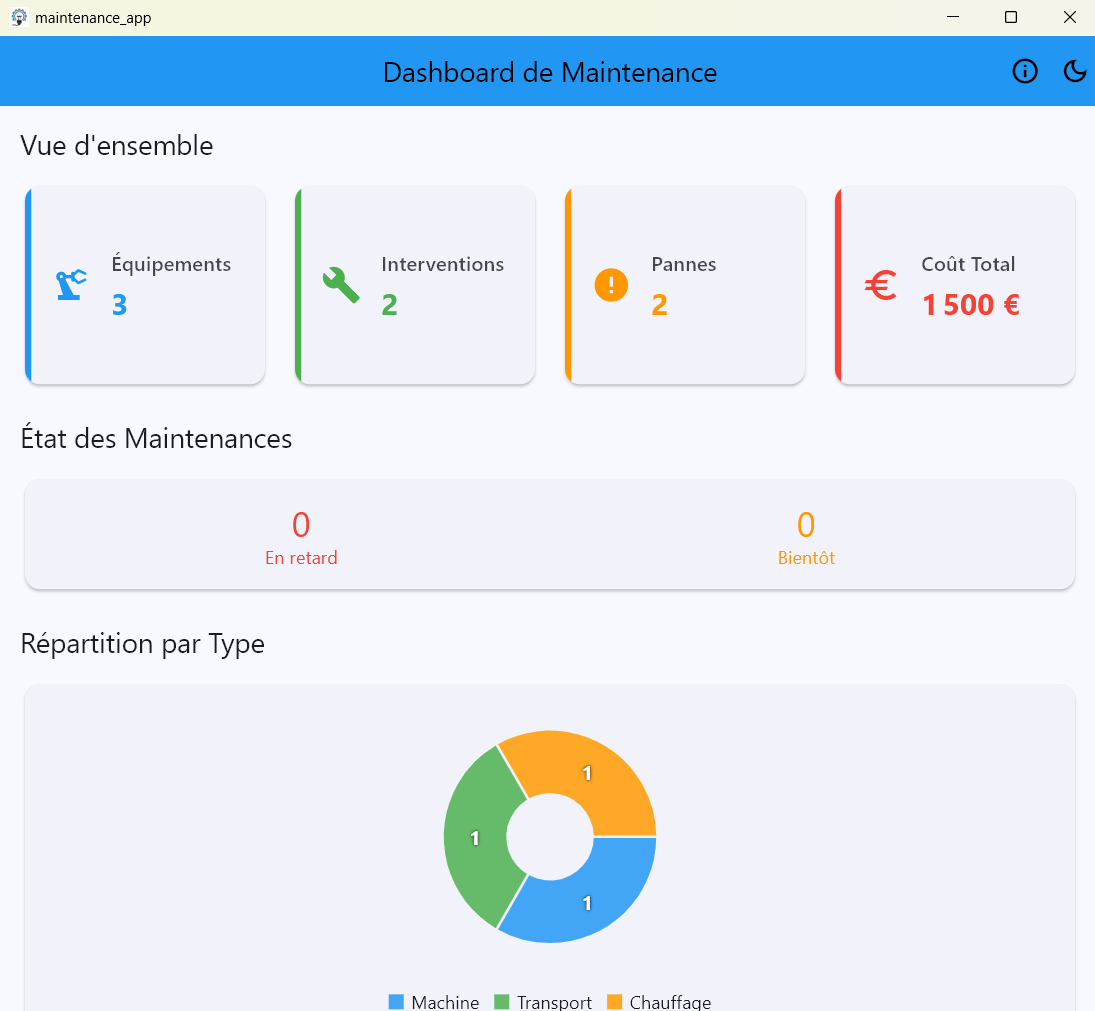Close the maintenance_app window
This screenshot has width=1095, height=1011.
[1069, 17]
